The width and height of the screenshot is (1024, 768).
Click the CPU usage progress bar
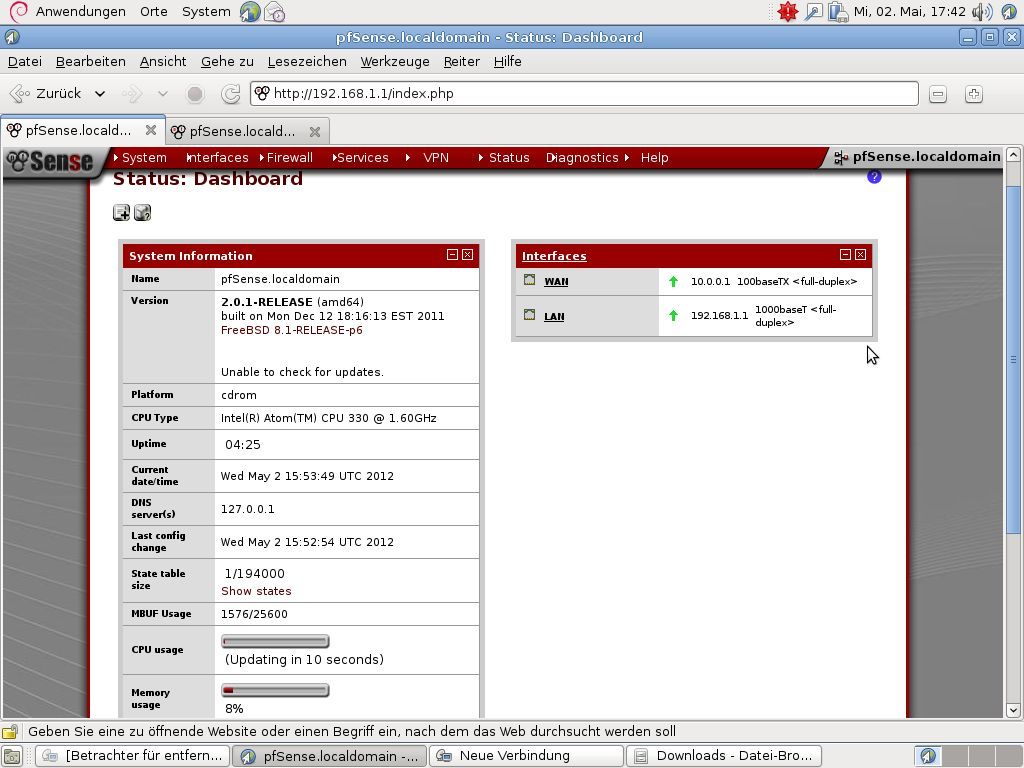pyautogui.click(x=275, y=641)
